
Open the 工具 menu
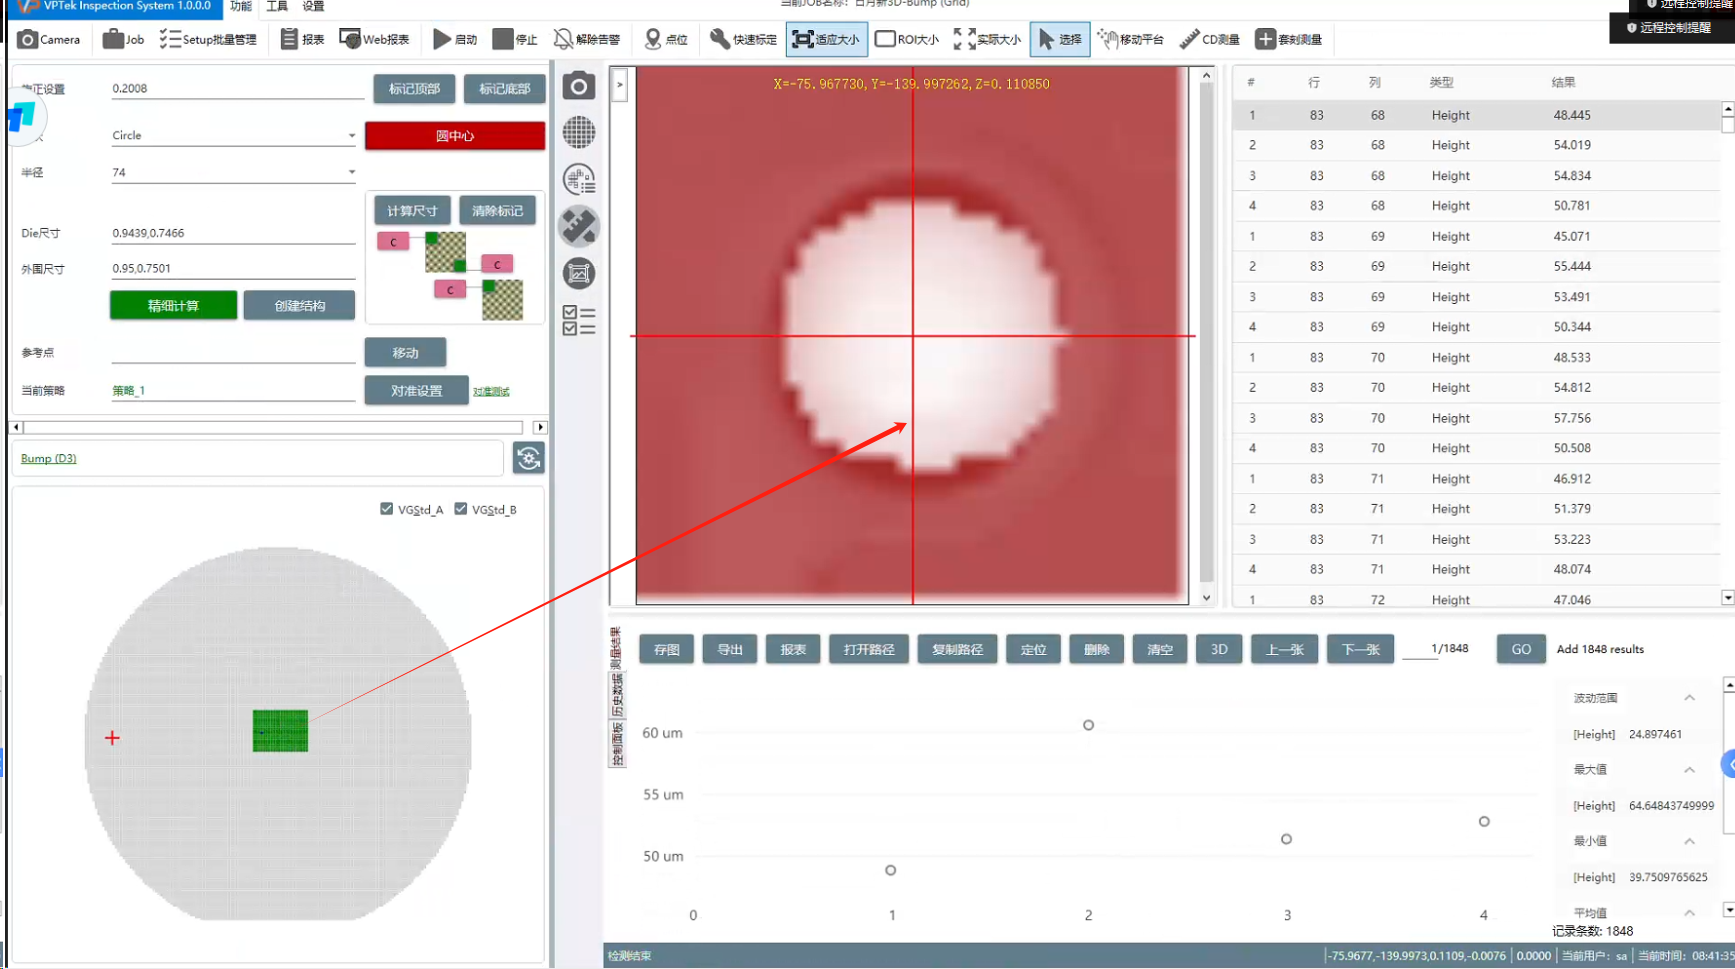pos(277,6)
